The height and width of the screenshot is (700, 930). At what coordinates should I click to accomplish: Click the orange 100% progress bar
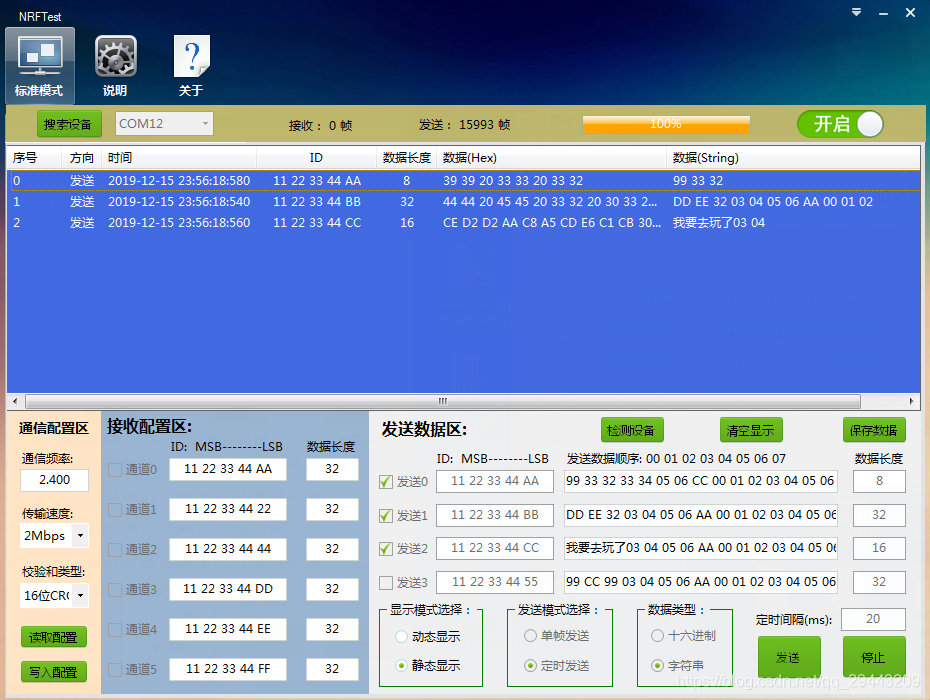point(666,124)
